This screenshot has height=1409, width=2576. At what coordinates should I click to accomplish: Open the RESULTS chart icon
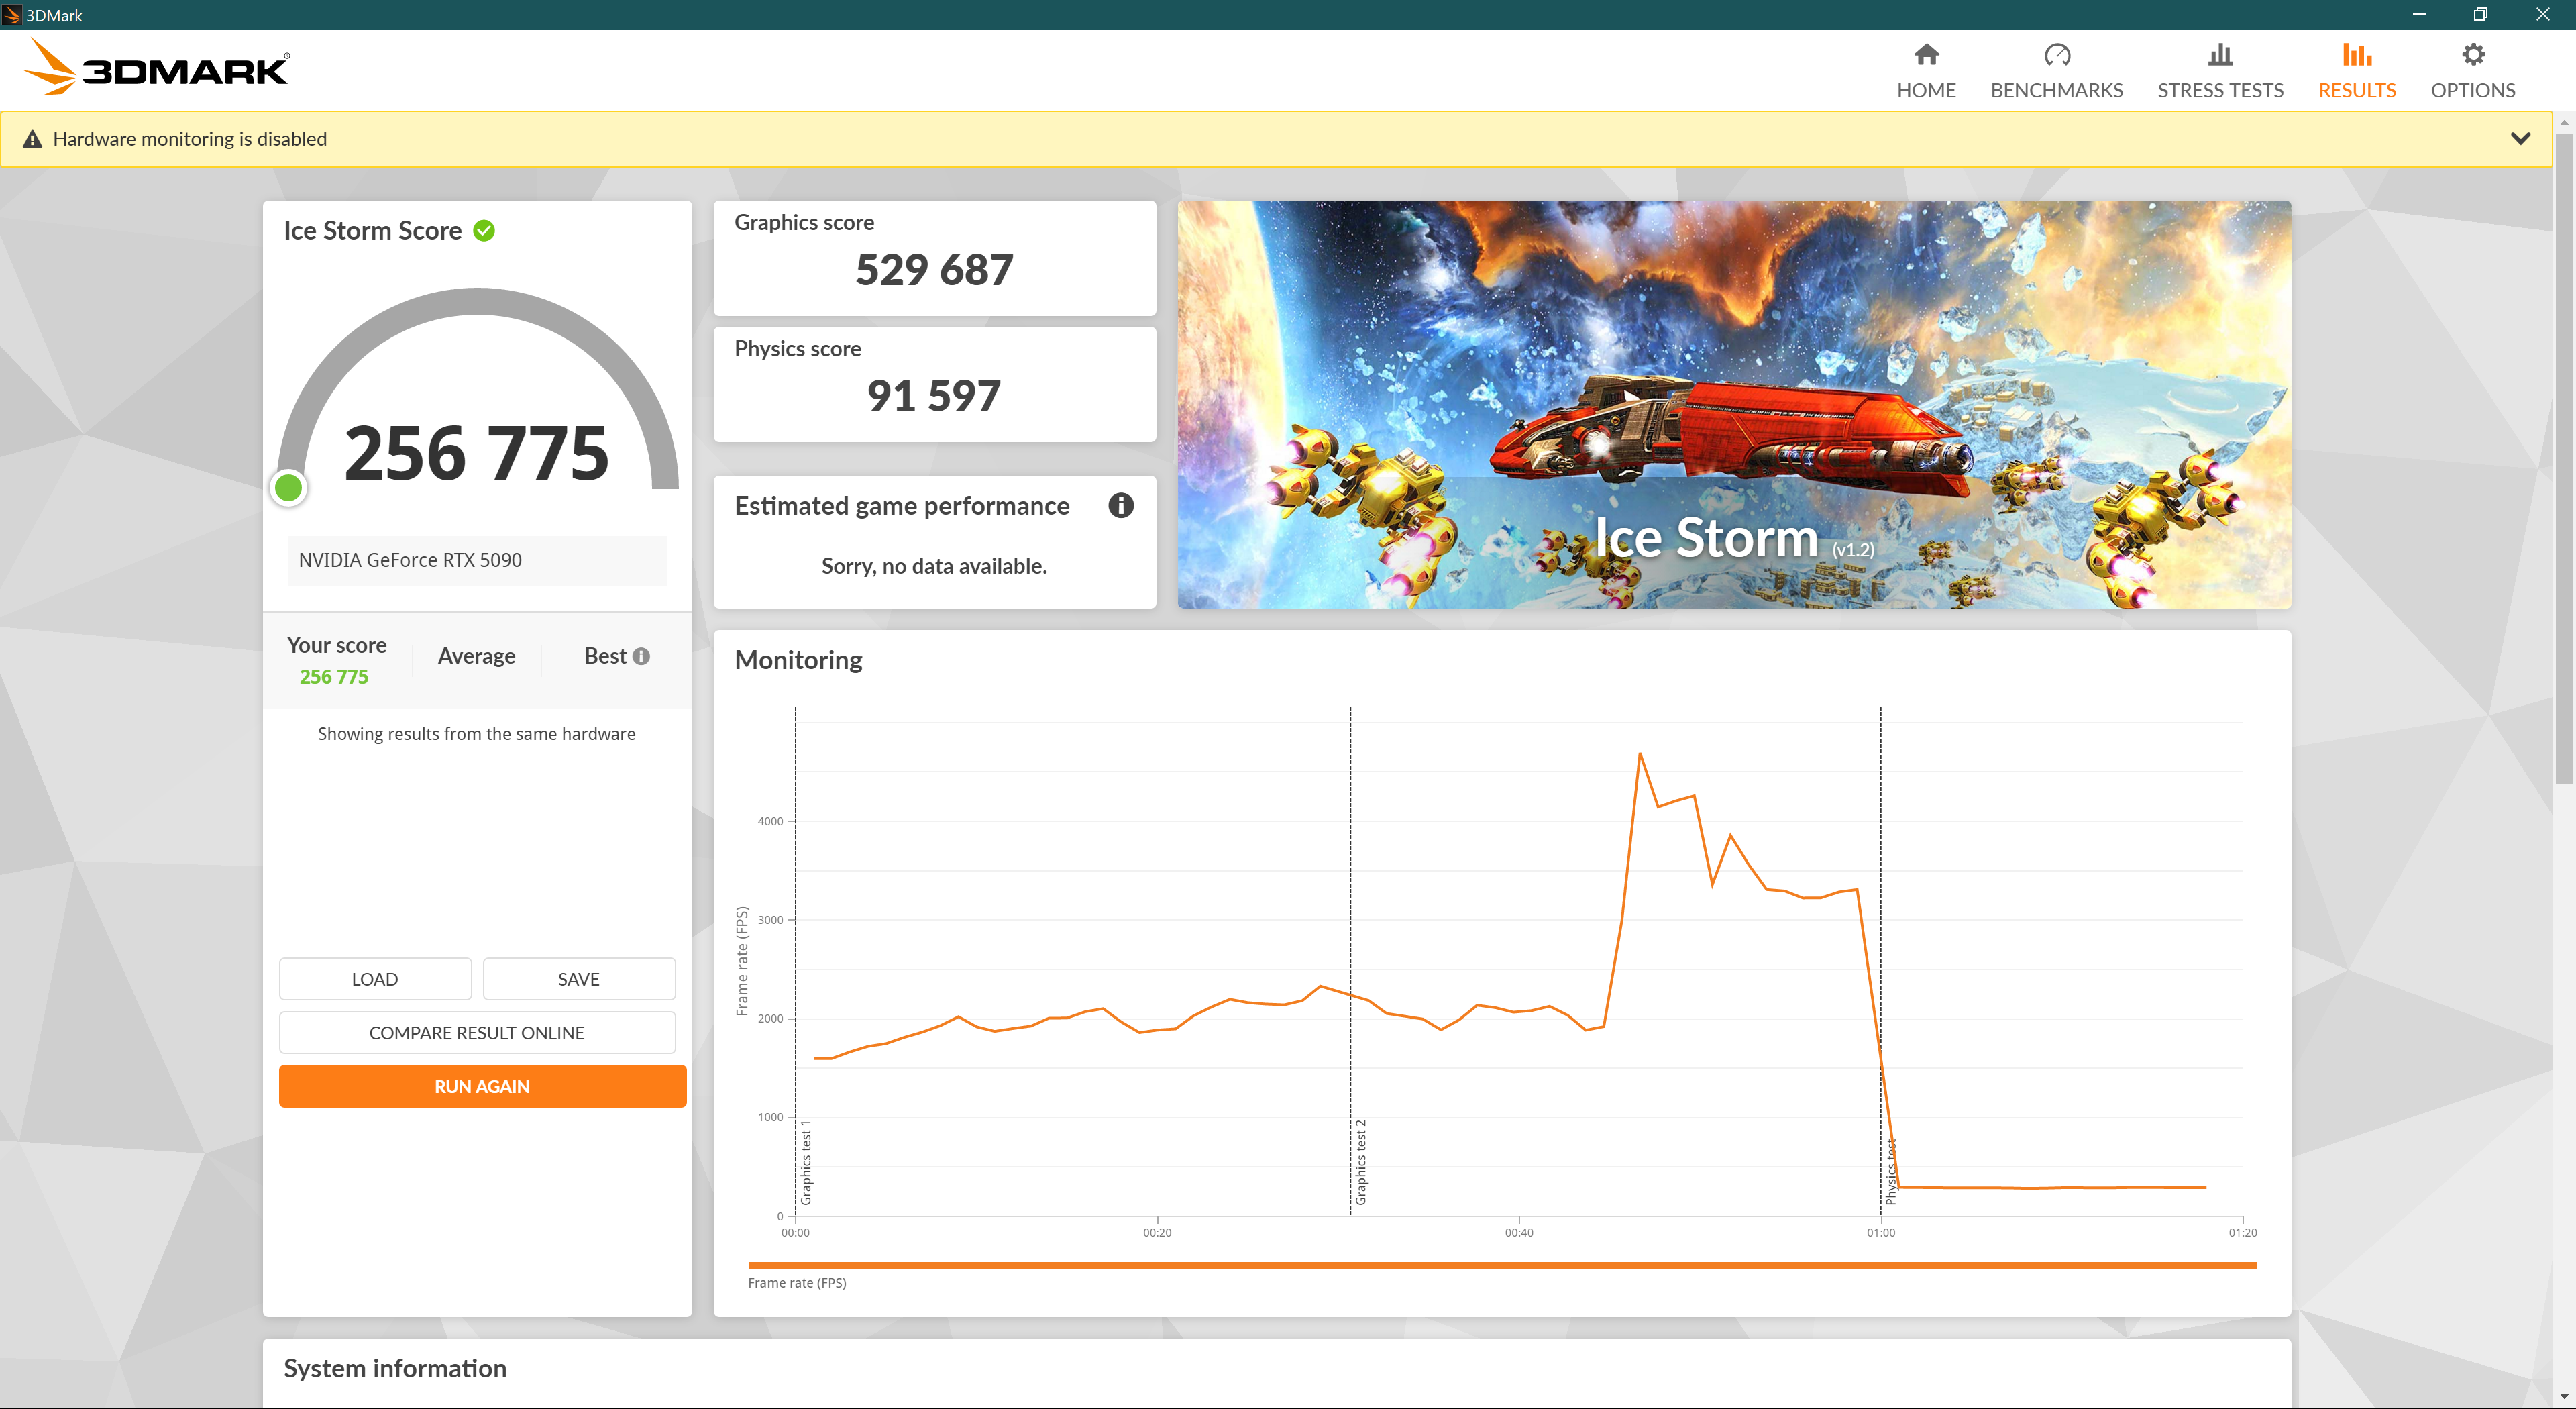(x=2357, y=54)
